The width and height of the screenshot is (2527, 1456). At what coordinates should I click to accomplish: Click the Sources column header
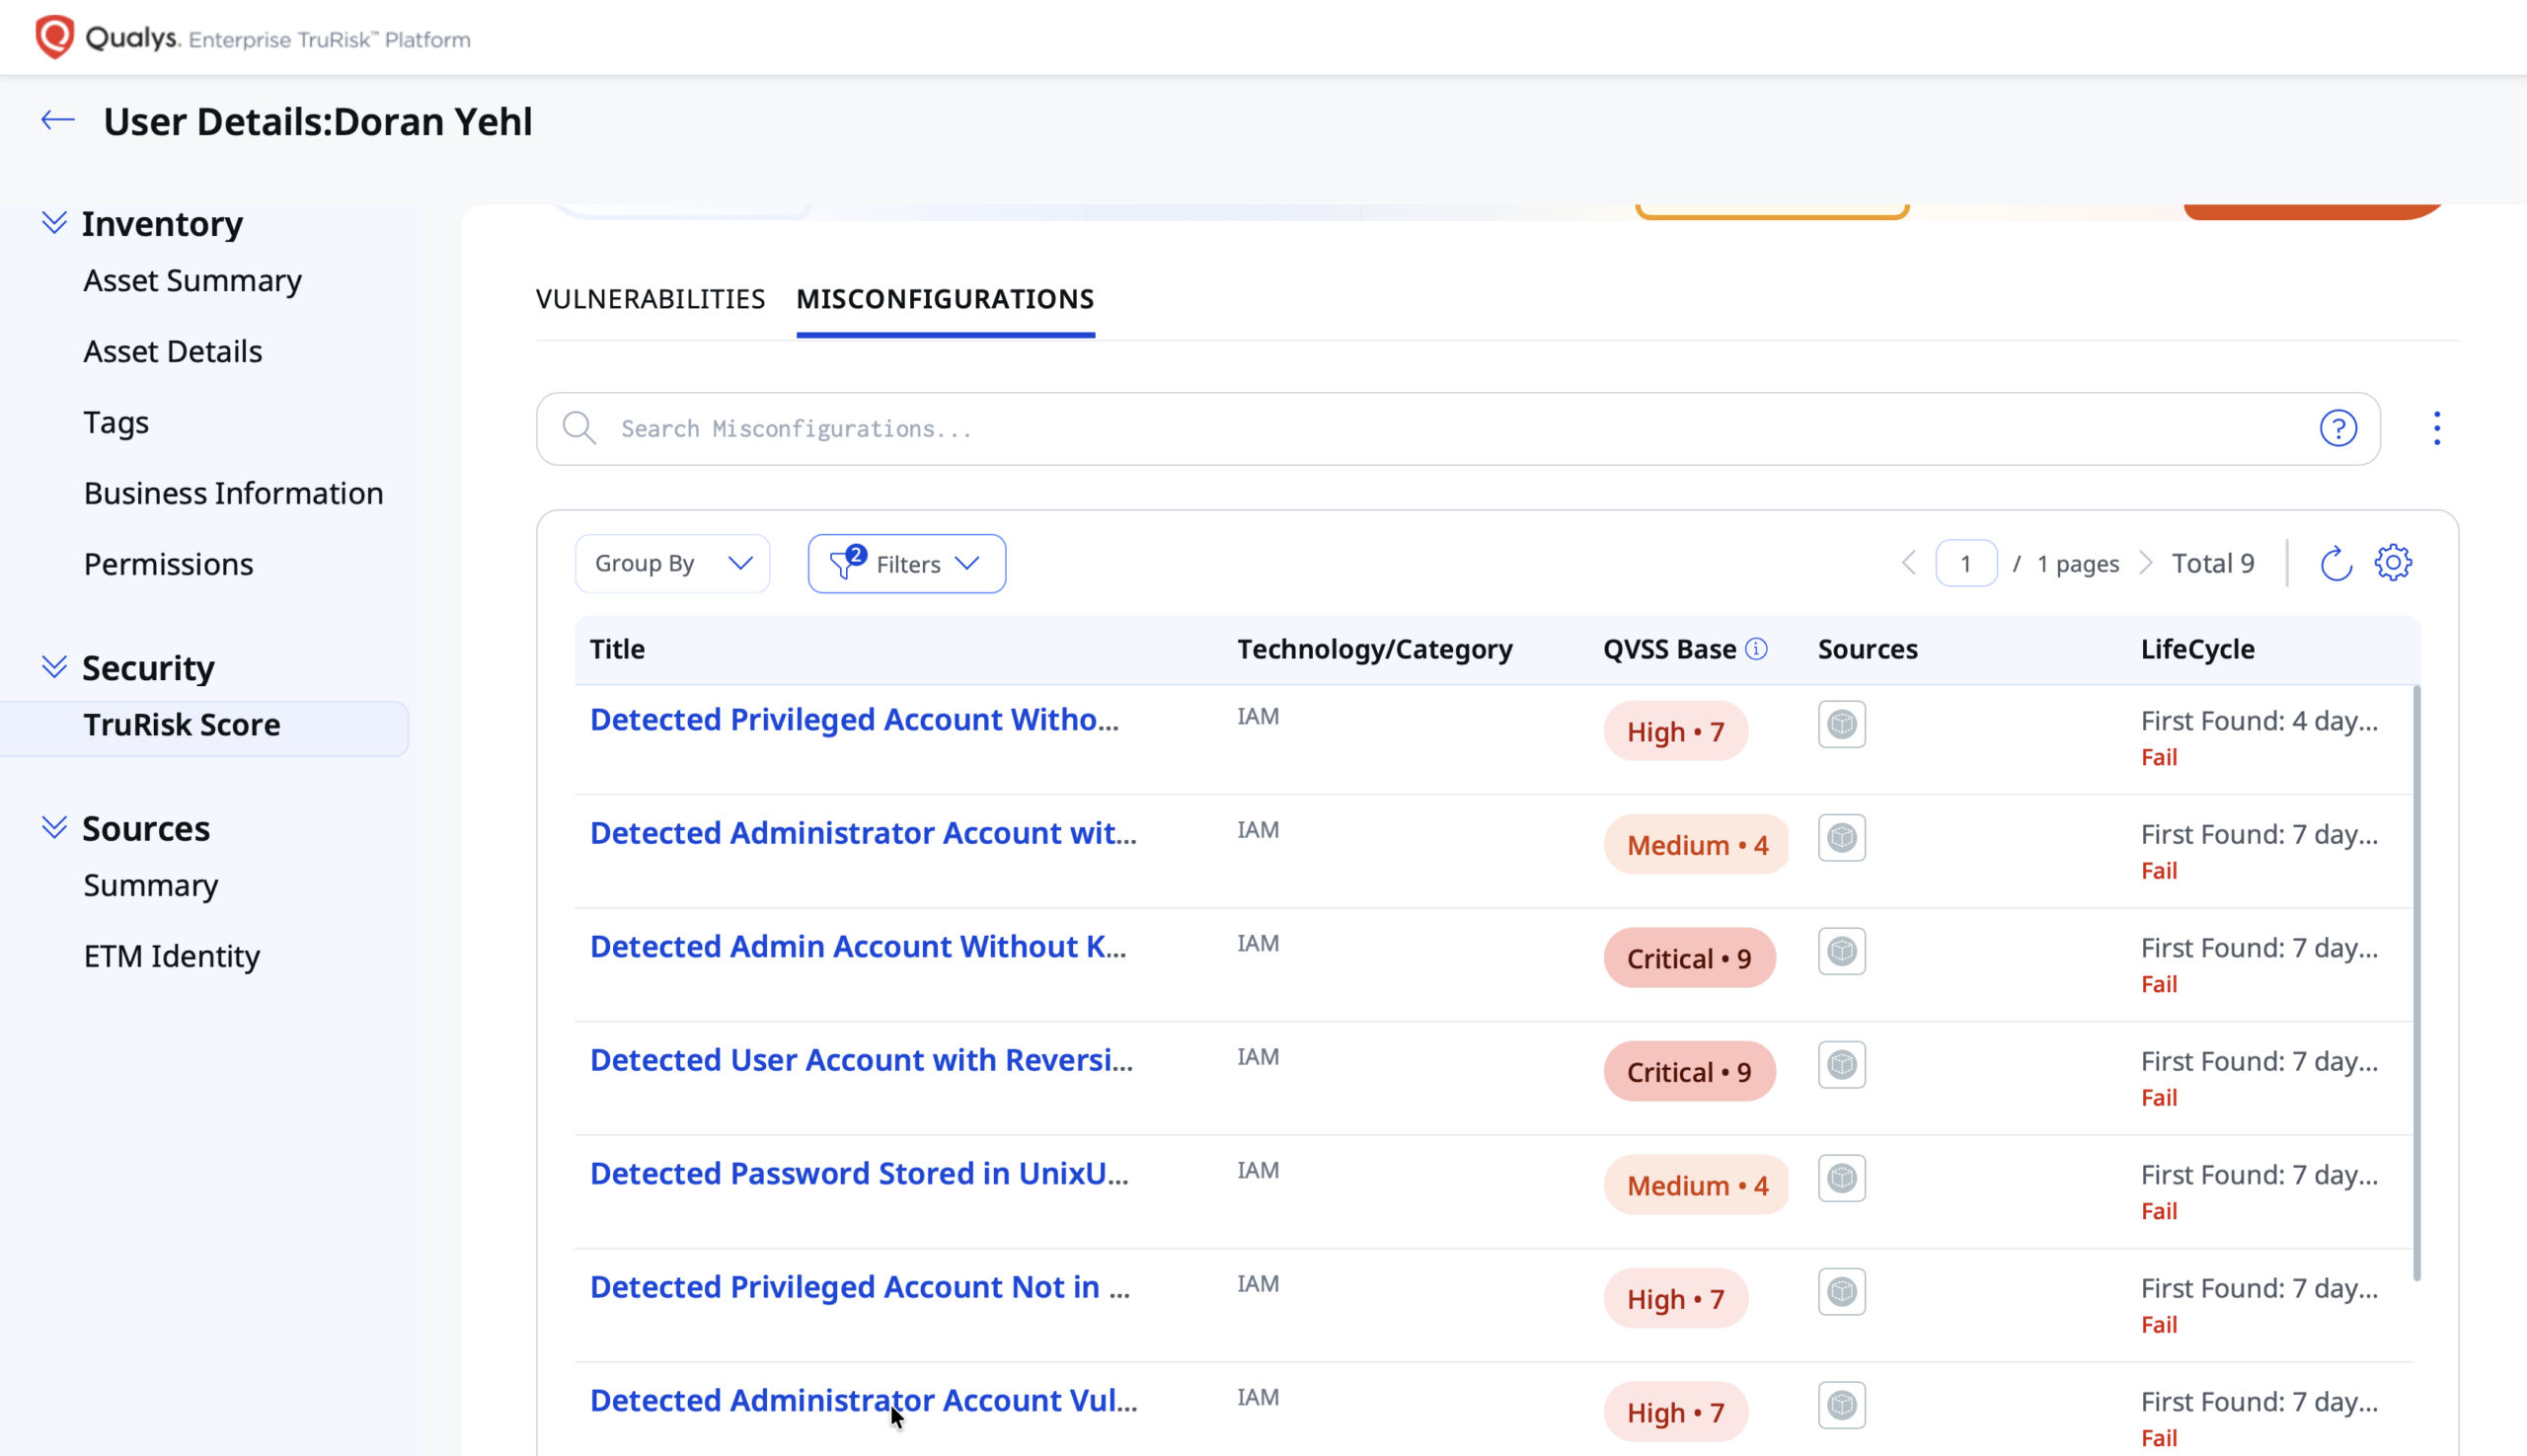click(x=1867, y=649)
